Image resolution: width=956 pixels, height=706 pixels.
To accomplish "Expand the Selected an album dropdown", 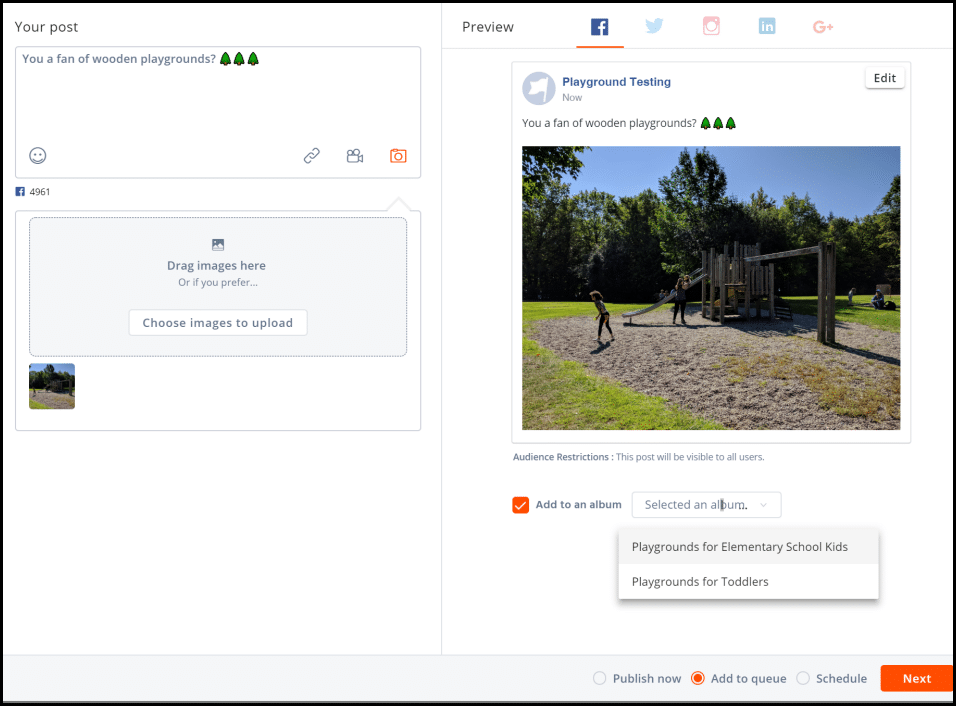I will coord(706,505).
